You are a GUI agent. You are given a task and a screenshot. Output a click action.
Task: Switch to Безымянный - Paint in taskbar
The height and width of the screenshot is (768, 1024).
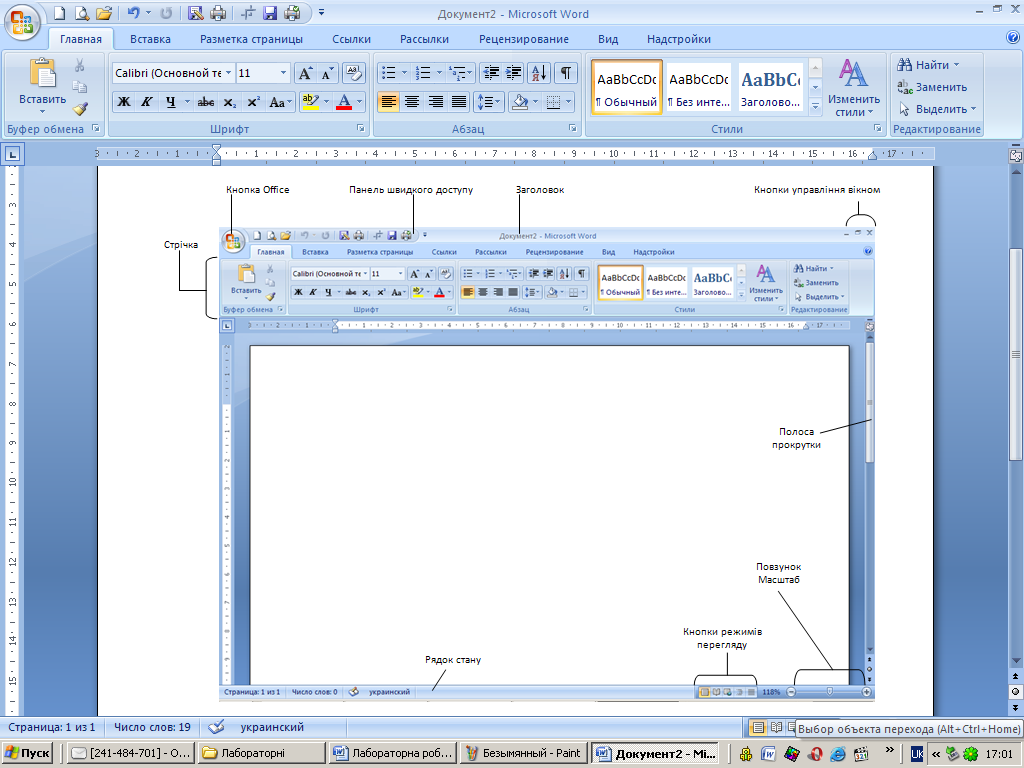[x=524, y=753]
